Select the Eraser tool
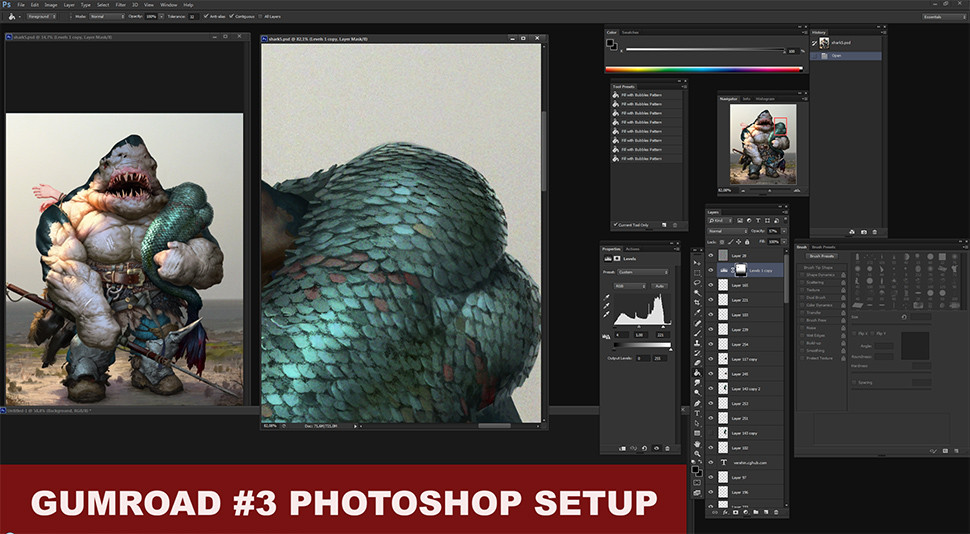This screenshot has height=534, width=970. click(697, 363)
